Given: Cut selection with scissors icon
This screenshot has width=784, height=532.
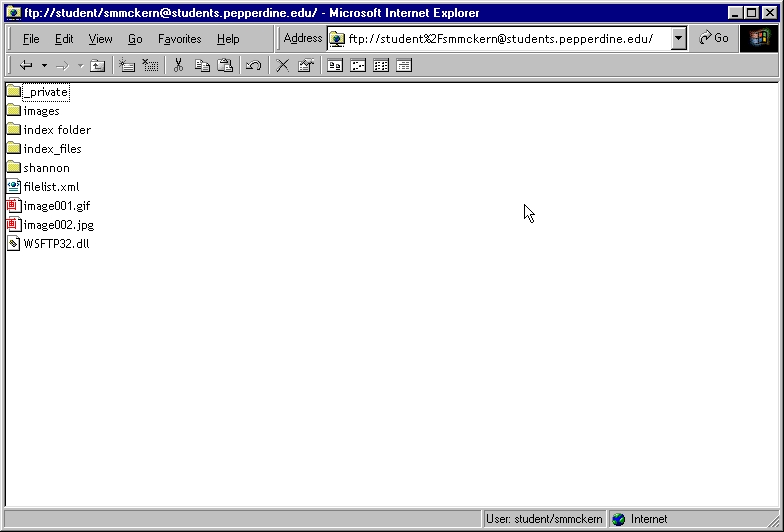Looking at the screenshot, I should point(178,66).
